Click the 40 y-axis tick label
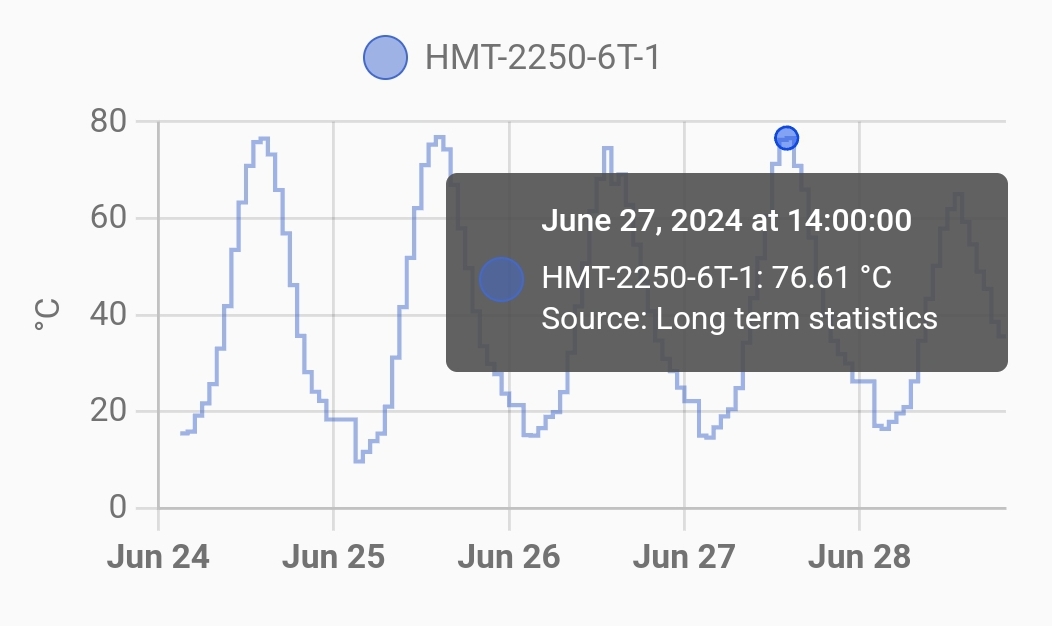 point(108,314)
